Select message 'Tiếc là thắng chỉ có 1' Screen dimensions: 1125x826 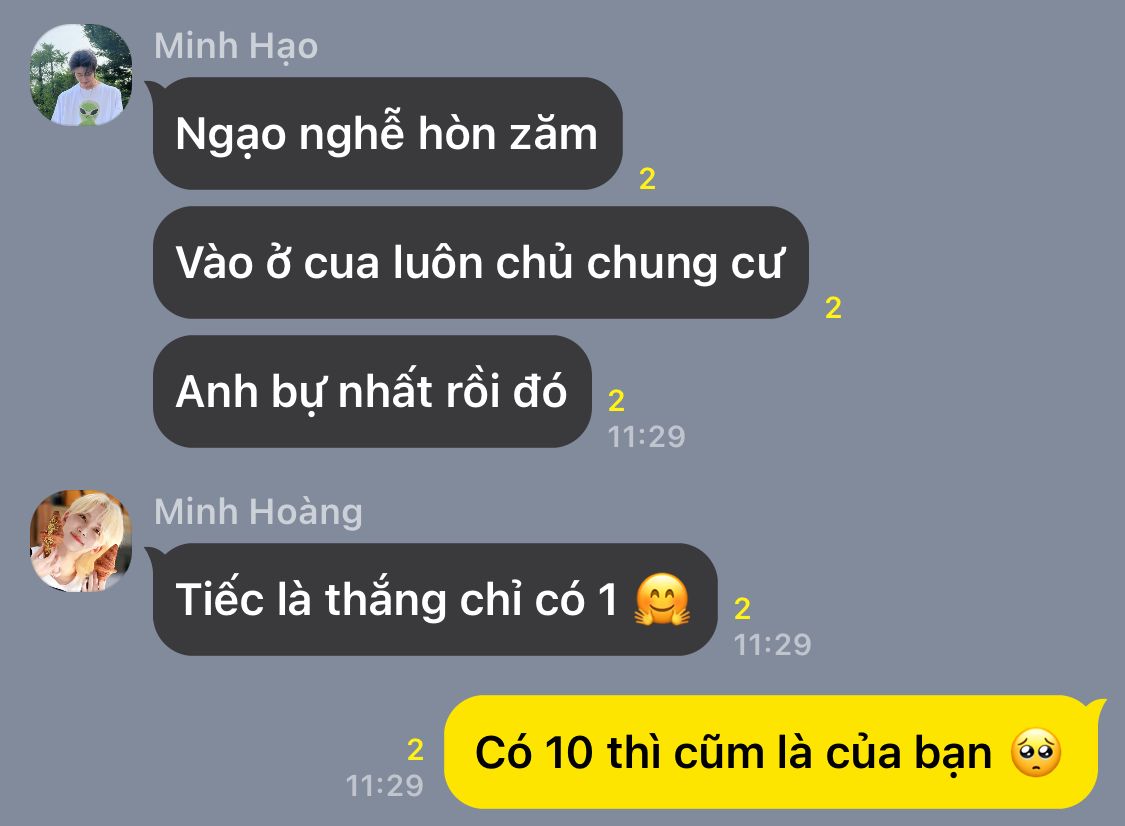435,599
